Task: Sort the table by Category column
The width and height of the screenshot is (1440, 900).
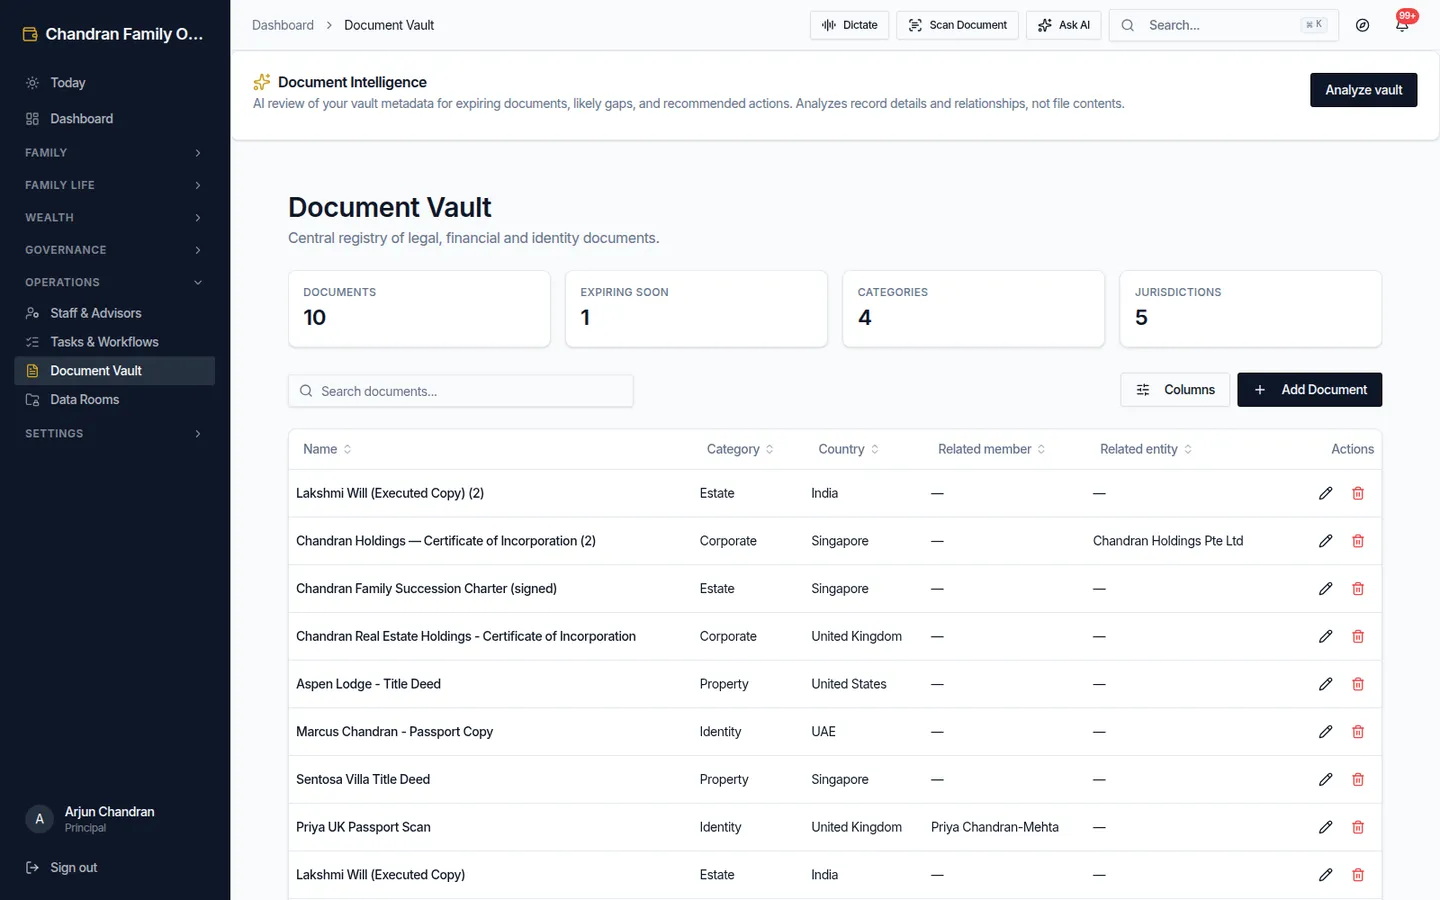Action: 740,449
